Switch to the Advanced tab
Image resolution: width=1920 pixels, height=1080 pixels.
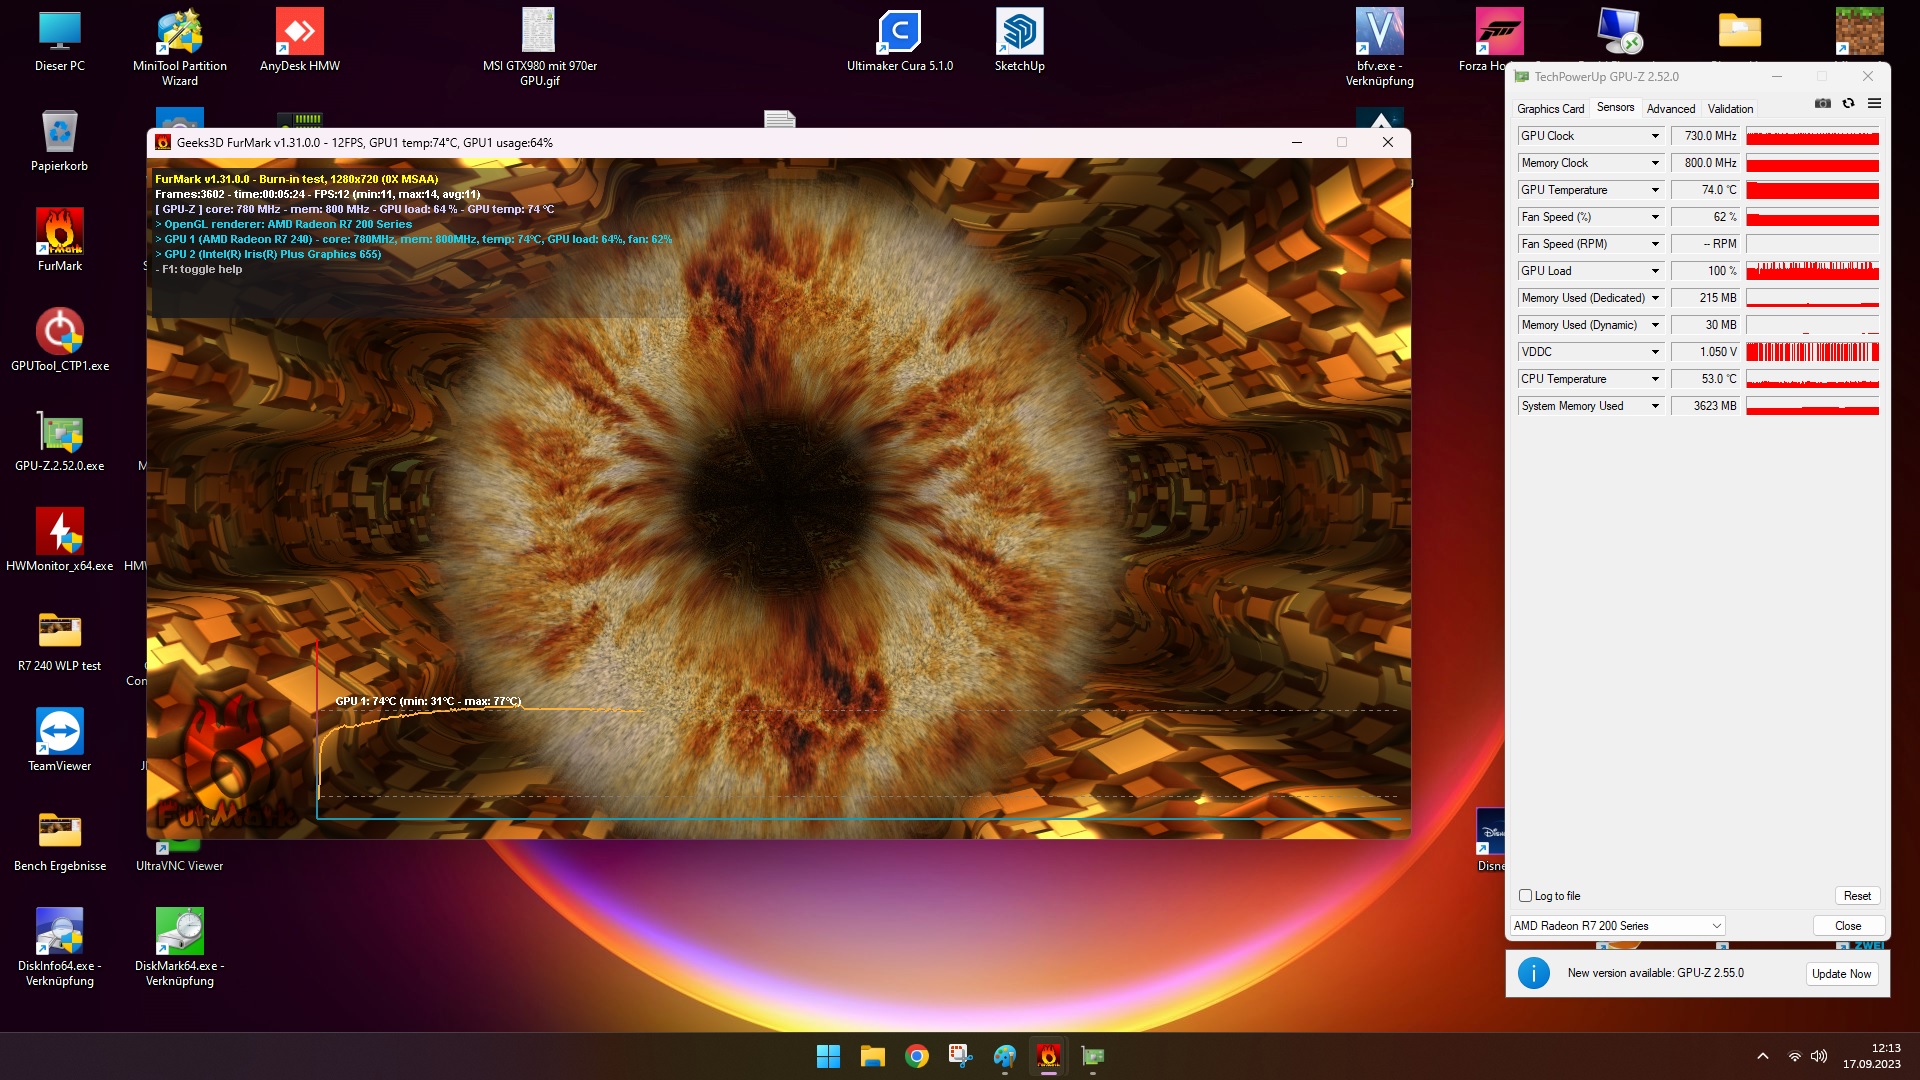pos(1670,109)
